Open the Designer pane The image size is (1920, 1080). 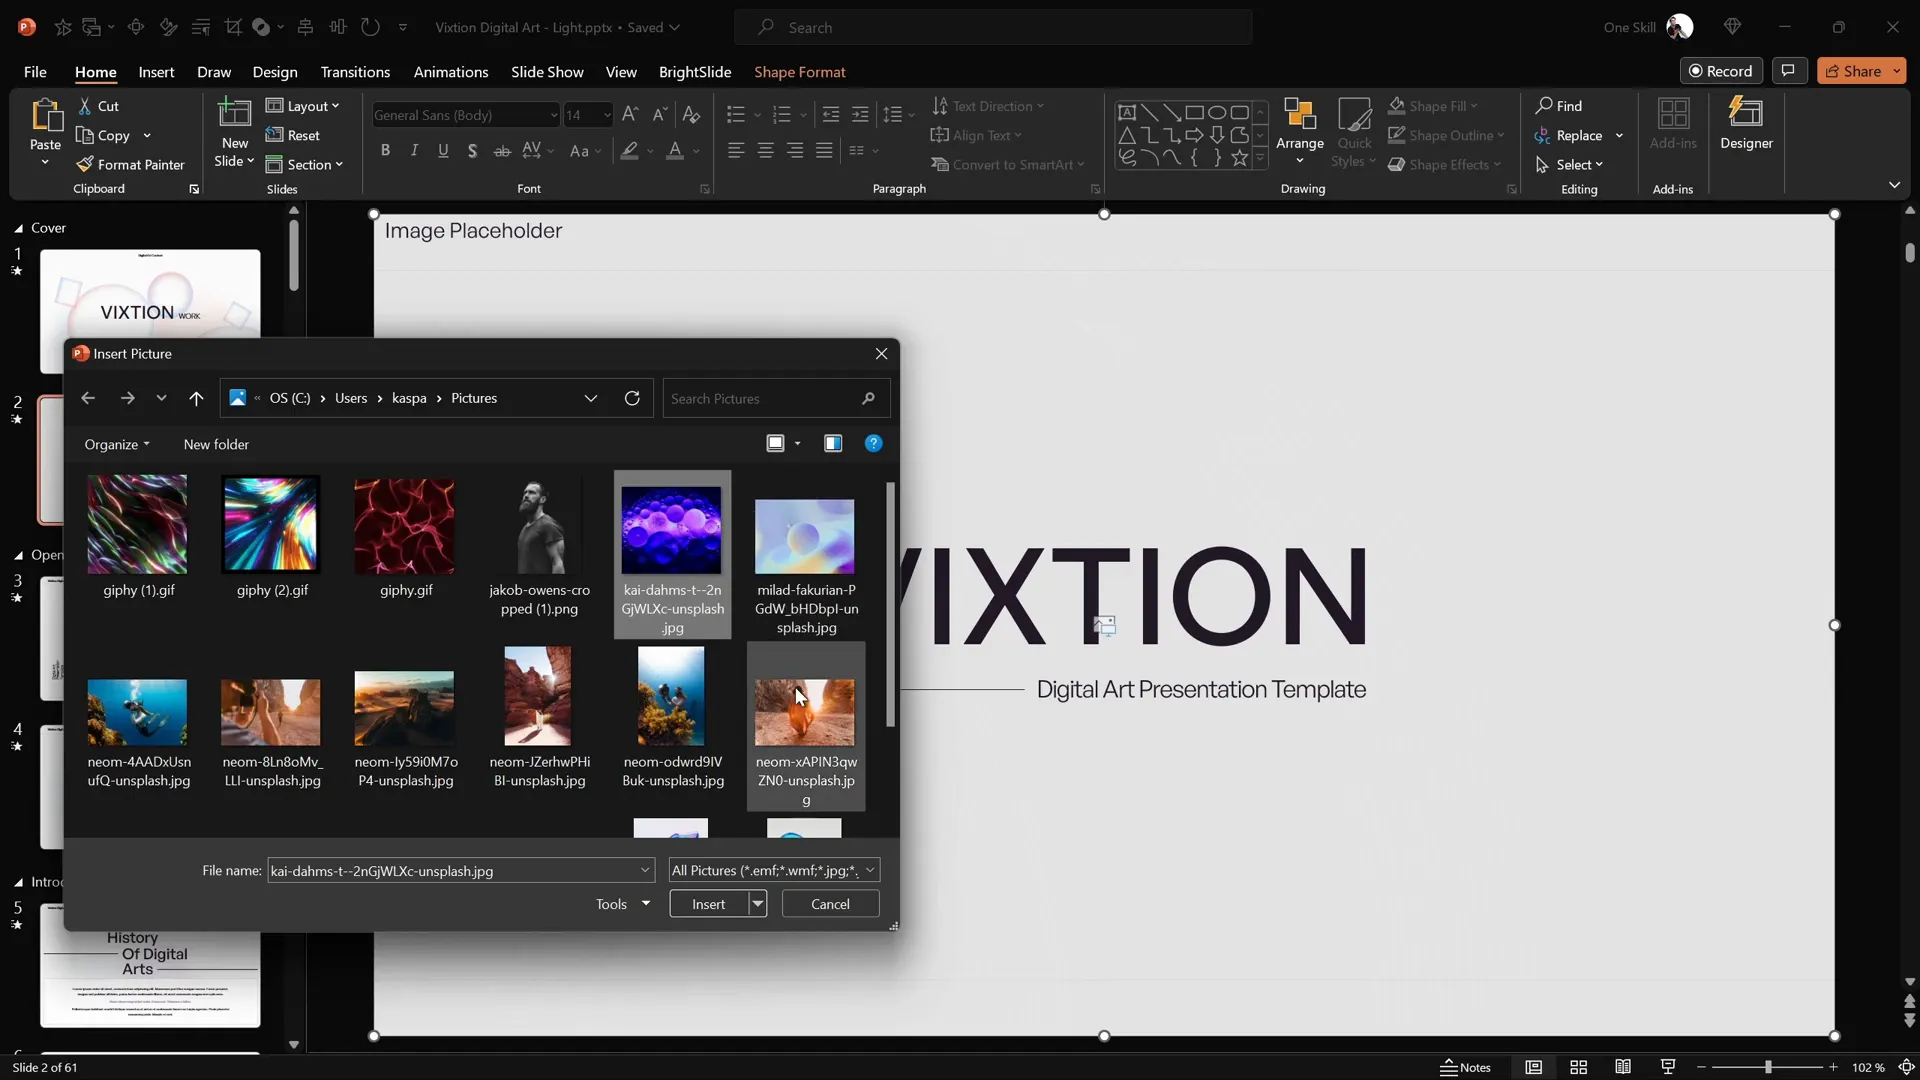(x=1746, y=124)
